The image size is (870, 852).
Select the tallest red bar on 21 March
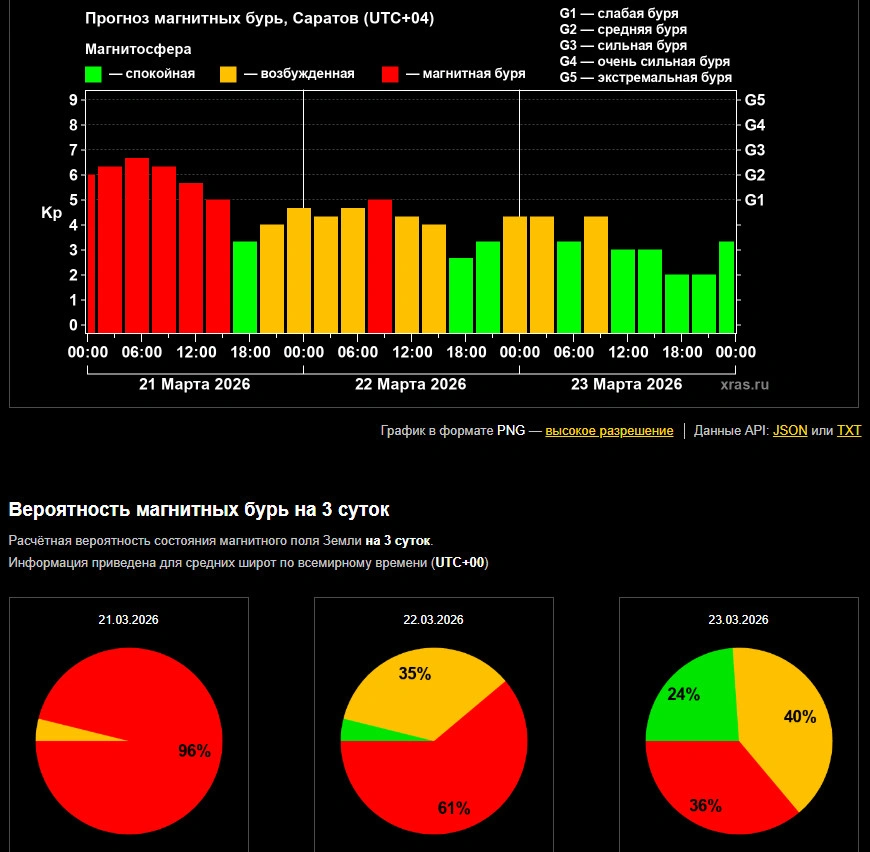tap(137, 245)
